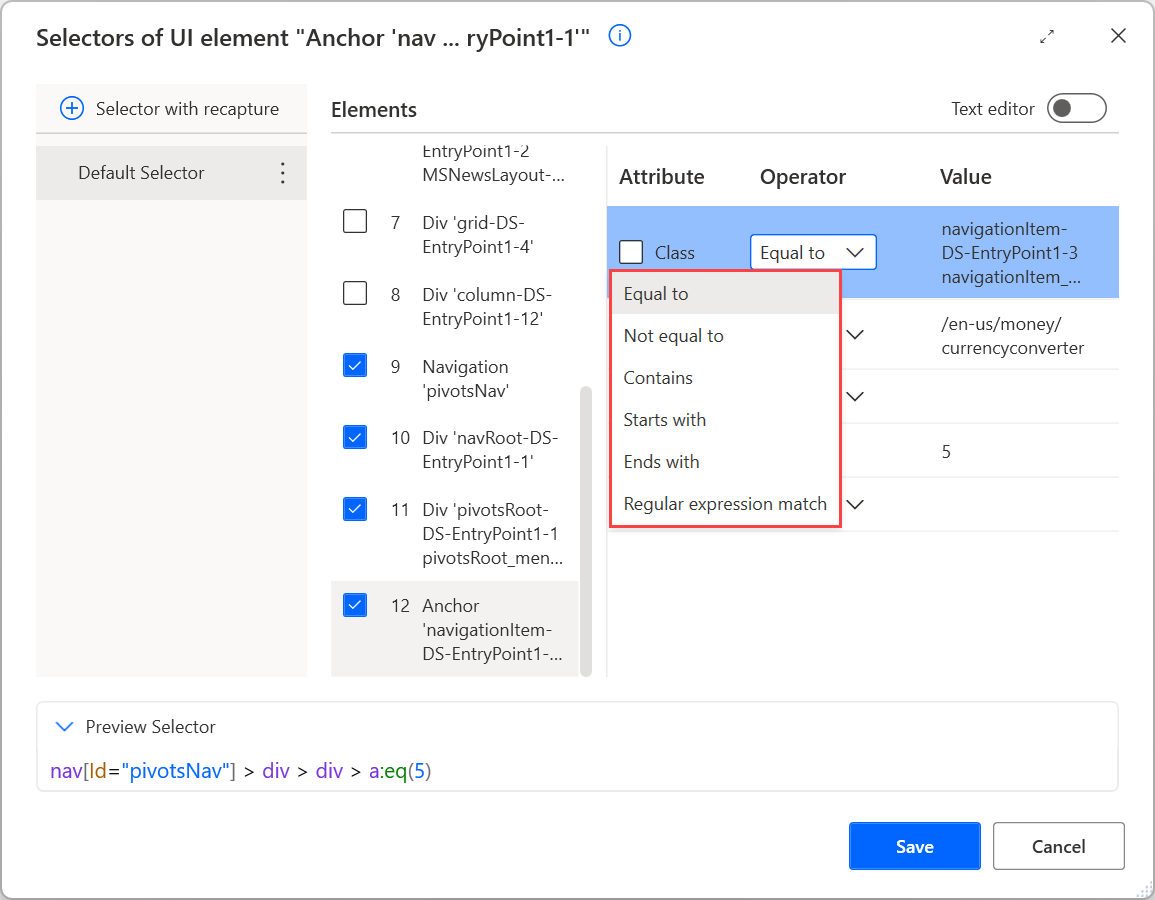Select element row Div 'pivotsRoot-DS-EntryPoint1-1'
The height and width of the screenshot is (900, 1155).
click(455, 533)
